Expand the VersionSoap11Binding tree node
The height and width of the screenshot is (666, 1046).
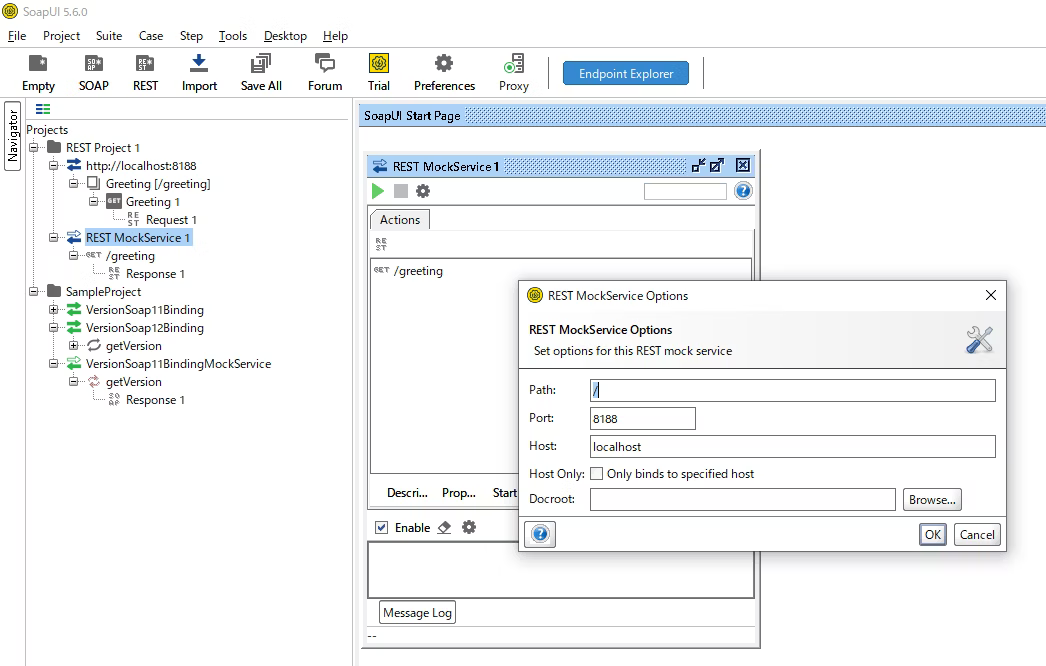point(54,310)
